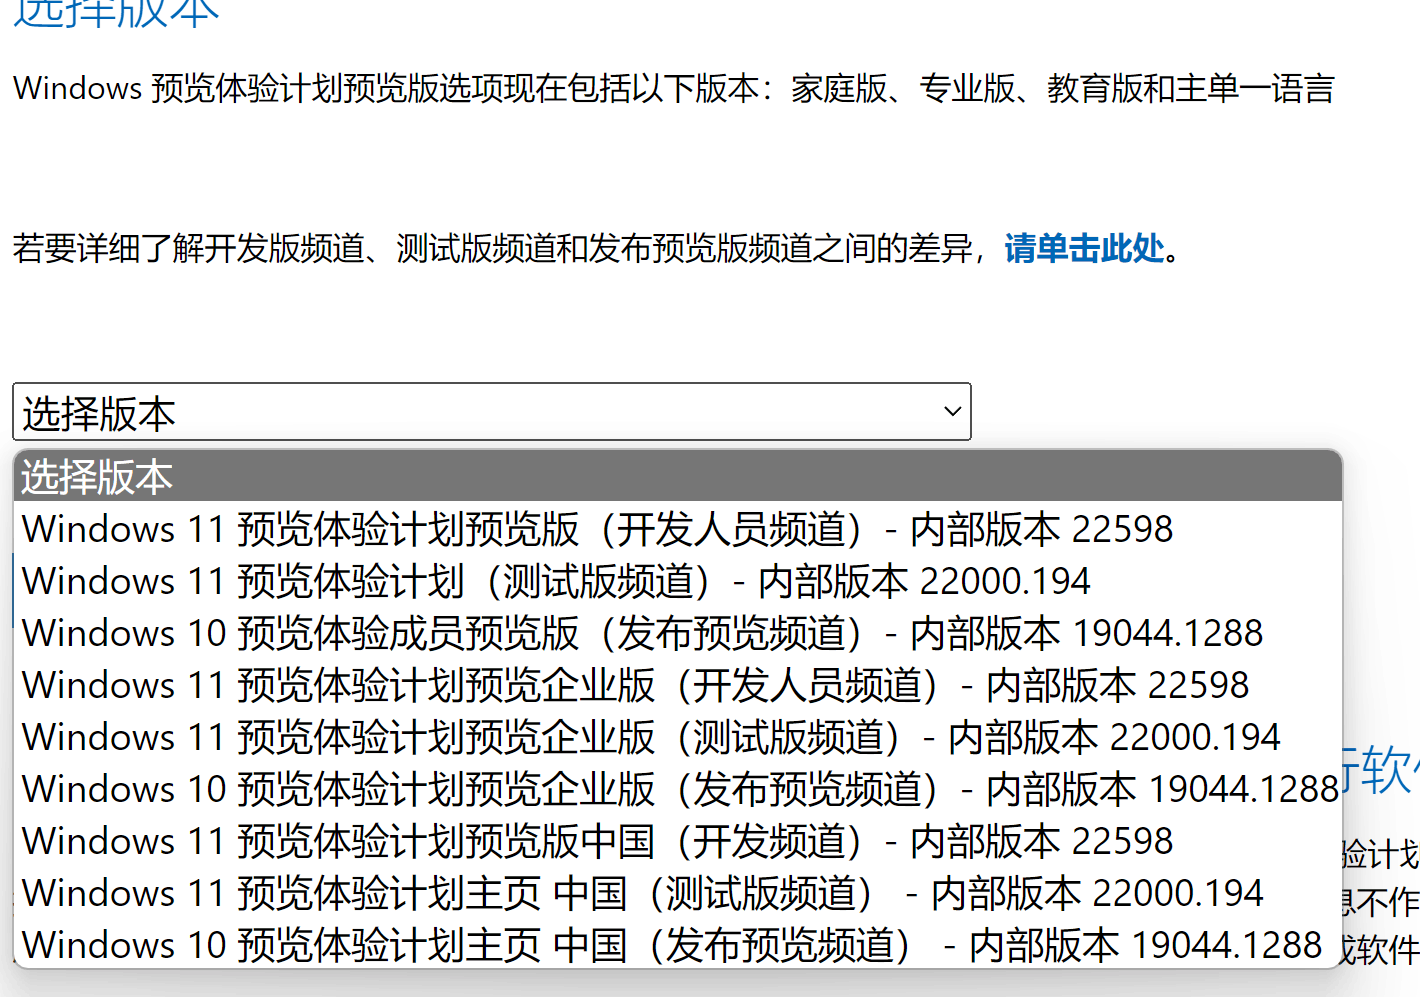Viewport: 1420px width, 997px height.
Task: Choose Windows 11 主页 中国 (测试版频道) 22000.194
Action: pos(677,893)
